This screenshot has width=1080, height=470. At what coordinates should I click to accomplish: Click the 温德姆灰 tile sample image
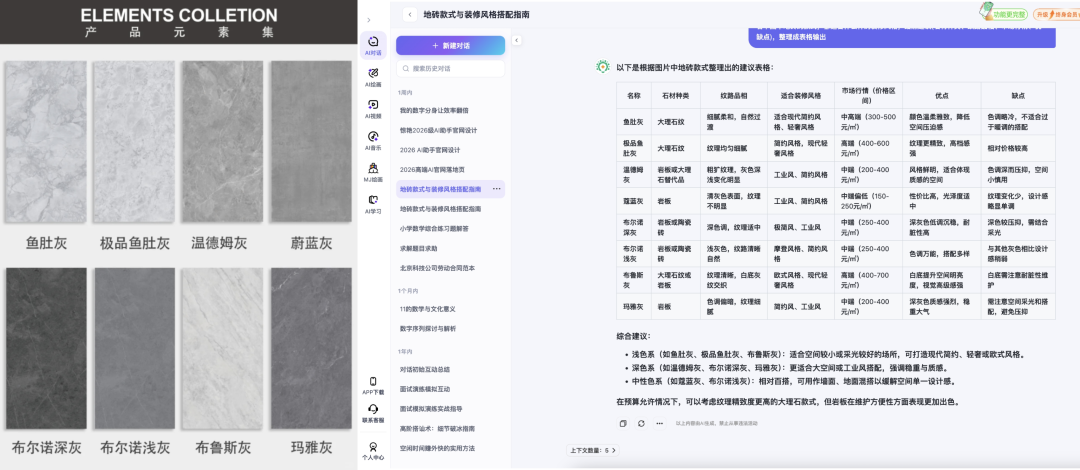pyautogui.click(x=222, y=142)
